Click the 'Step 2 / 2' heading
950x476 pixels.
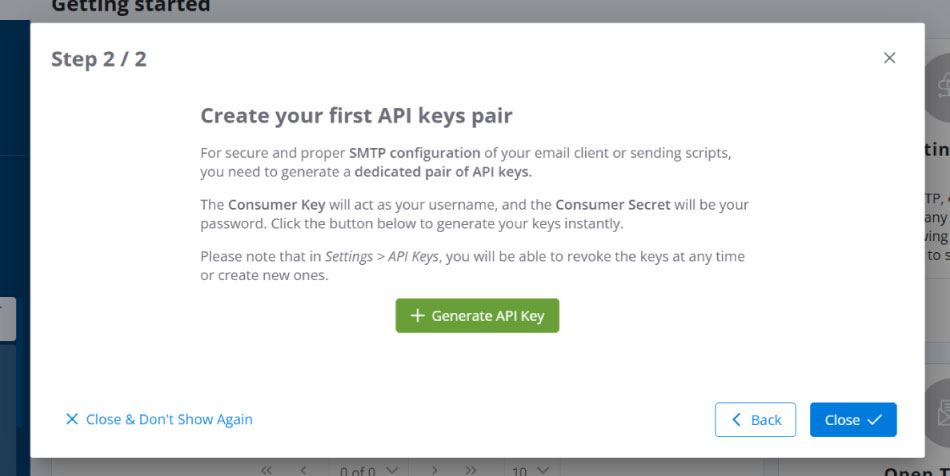click(99, 59)
